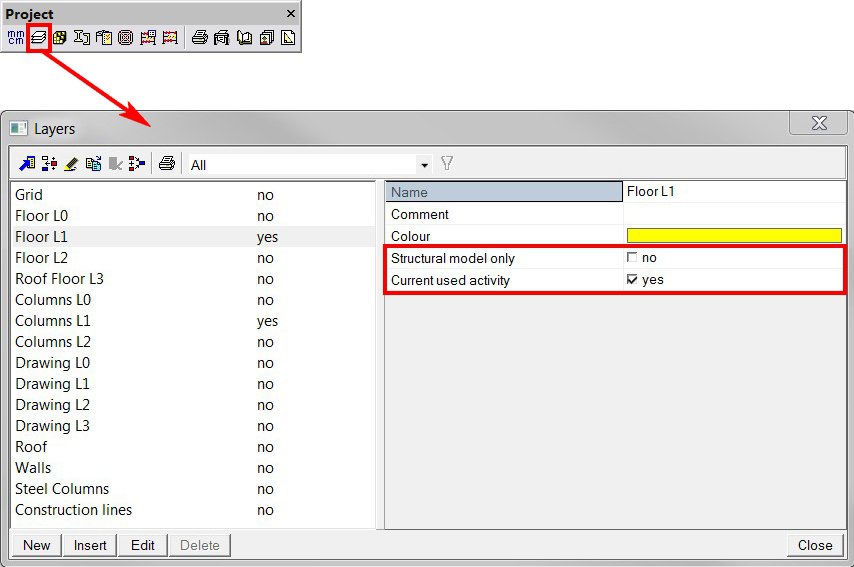
Task: Click the Edit button
Action: click(x=143, y=545)
